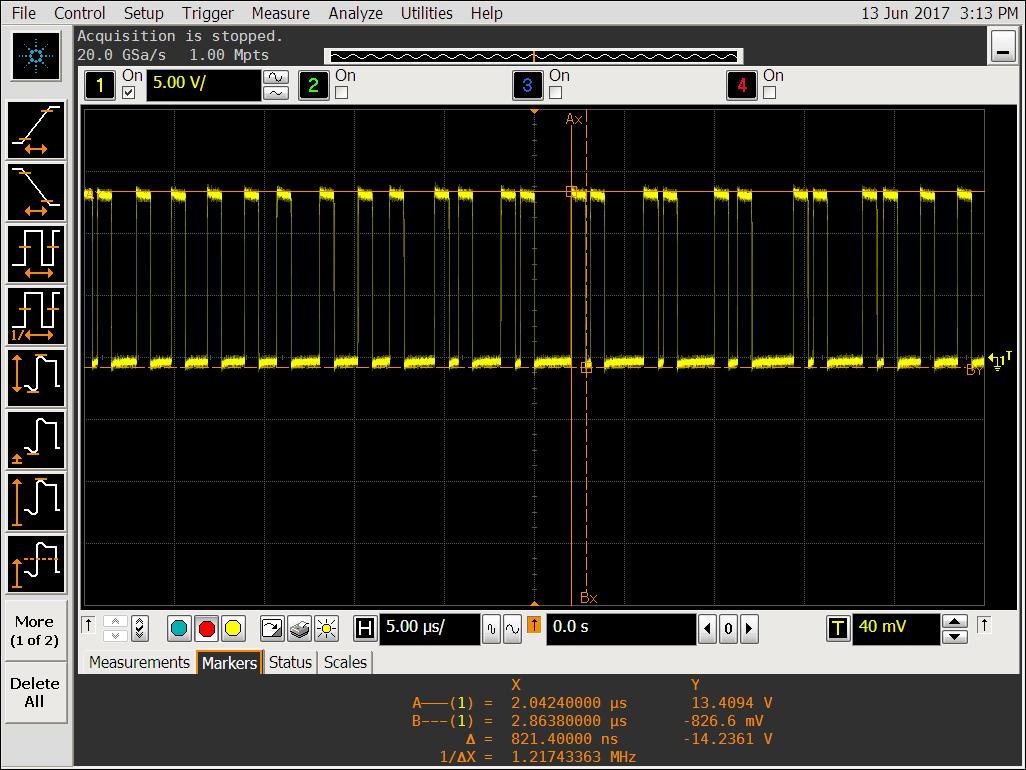
Task: Open the Control menu
Action: (79, 13)
